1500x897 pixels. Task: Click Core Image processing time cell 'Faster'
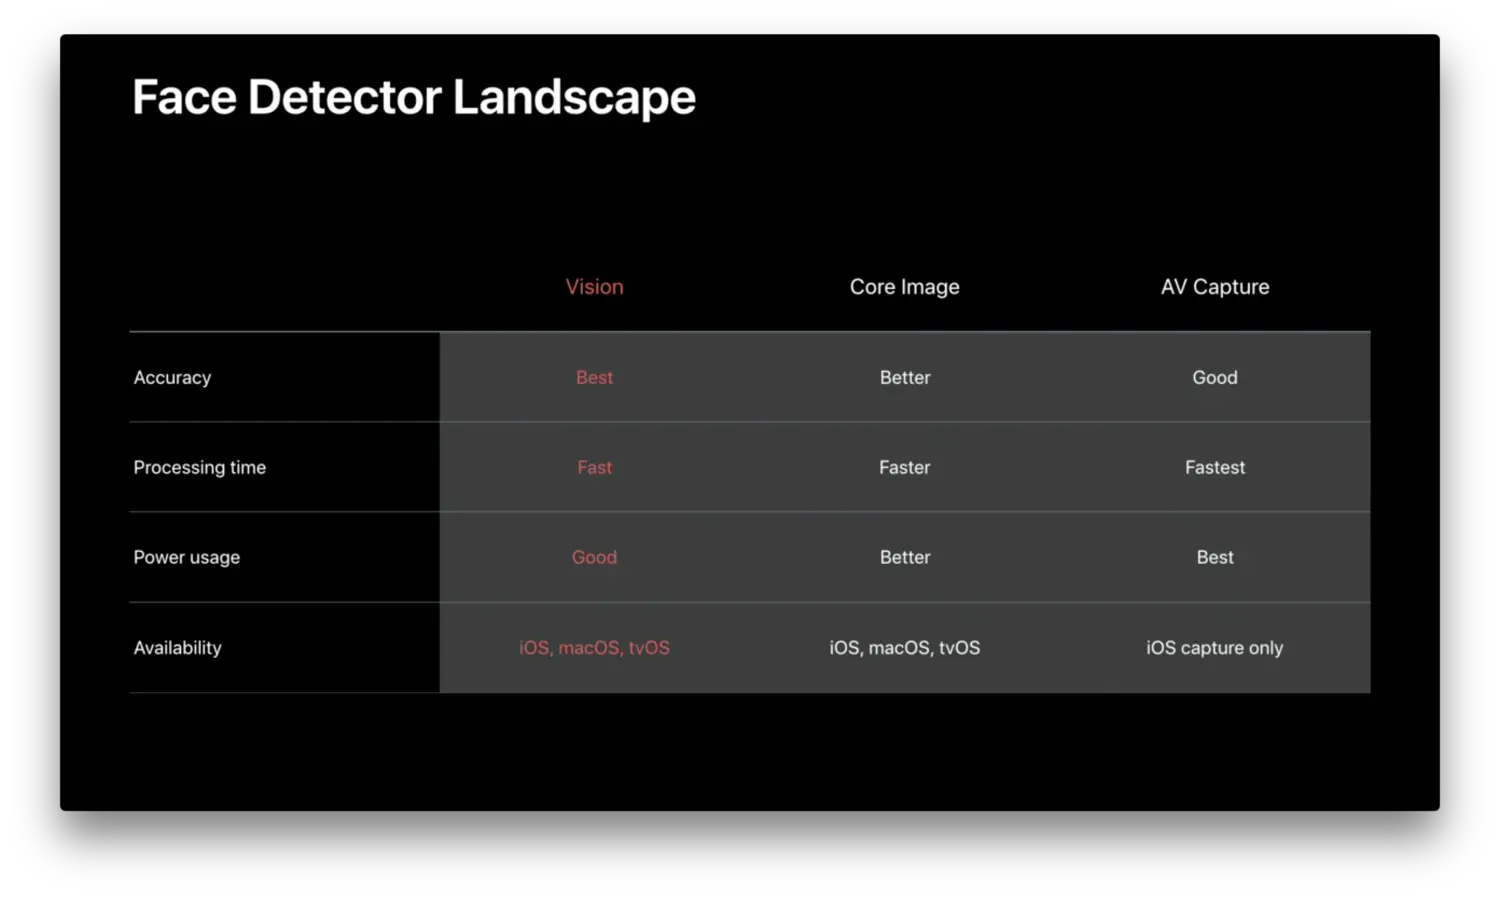point(905,468)
